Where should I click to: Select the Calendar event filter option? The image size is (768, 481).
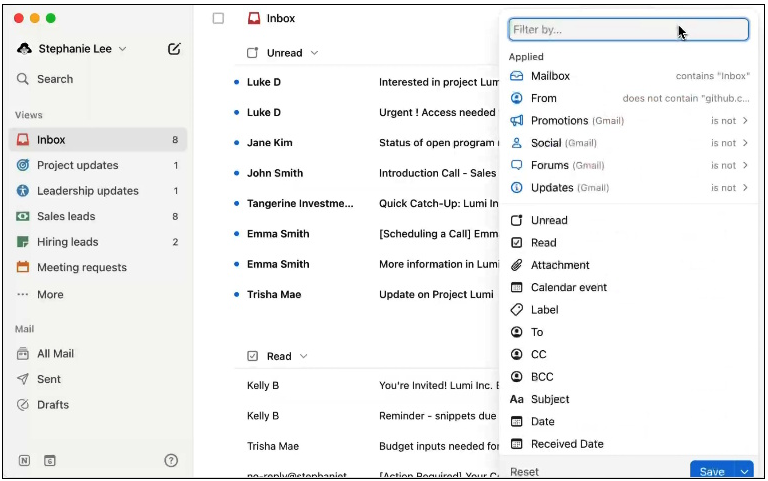[x=568, y=288]
